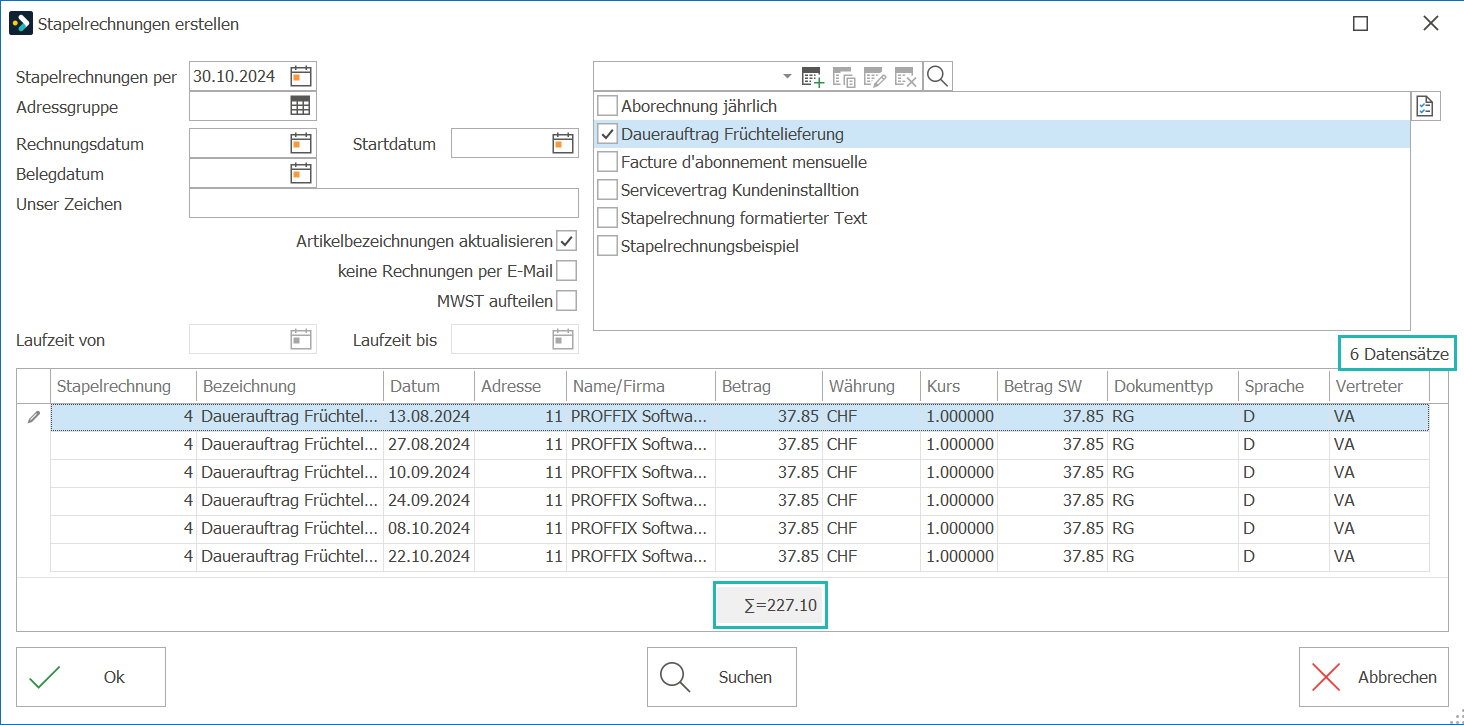The height and width of the screenshot is (725, 1464).
Task: Open the Belegdatum calendar picker
Action: [301, 174]
